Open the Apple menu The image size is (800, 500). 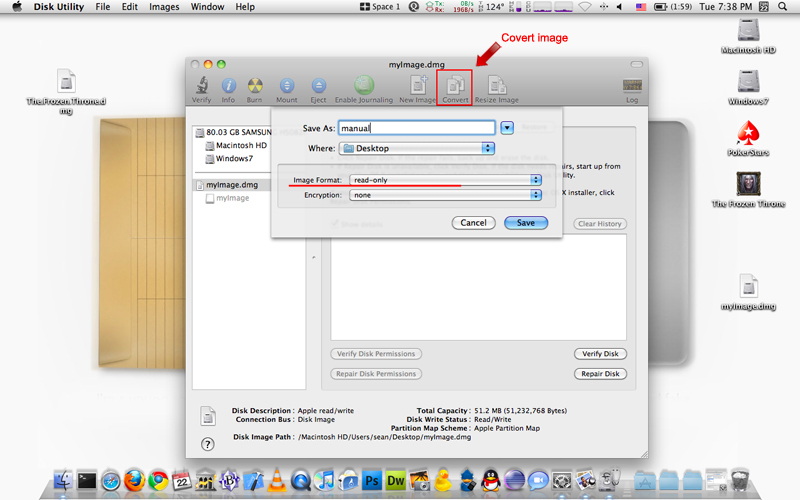pyautogui.click(x=17, y=7)
